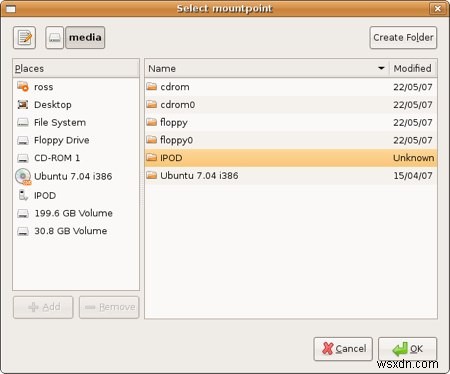Select the IPOD device icon in Places
This screenshot has height=374, width=450.
[23, 195]
